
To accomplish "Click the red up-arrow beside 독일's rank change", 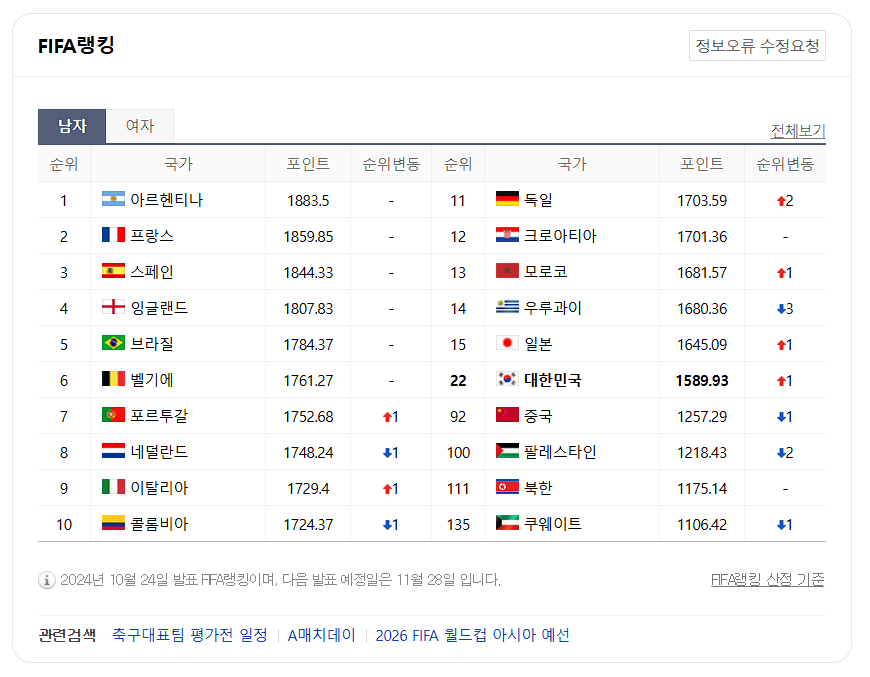I will [x=782, y=200].
